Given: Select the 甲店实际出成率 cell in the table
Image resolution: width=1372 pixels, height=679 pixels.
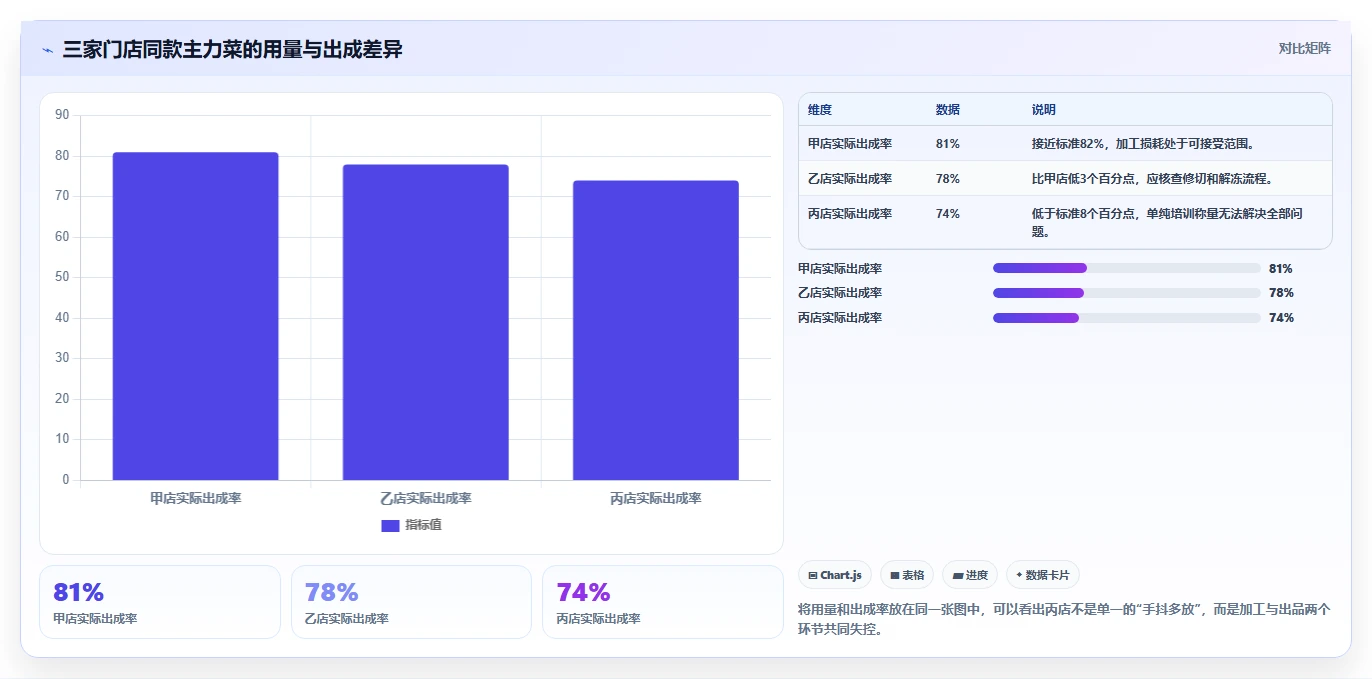Looking at the screenshot, I should 850,144.
